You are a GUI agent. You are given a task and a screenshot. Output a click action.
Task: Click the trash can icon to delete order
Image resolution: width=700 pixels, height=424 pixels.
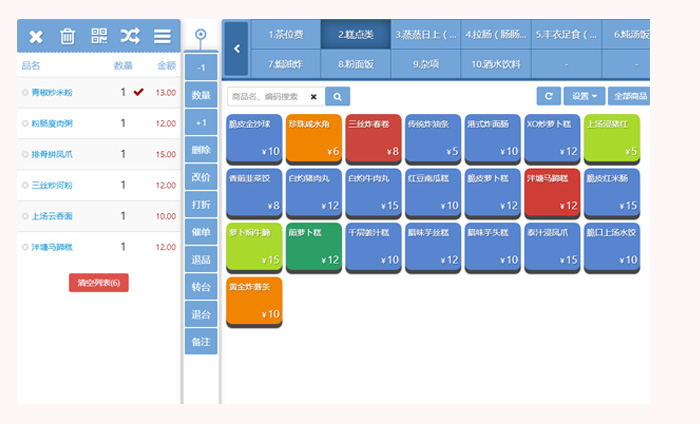[x=67, y=36]
